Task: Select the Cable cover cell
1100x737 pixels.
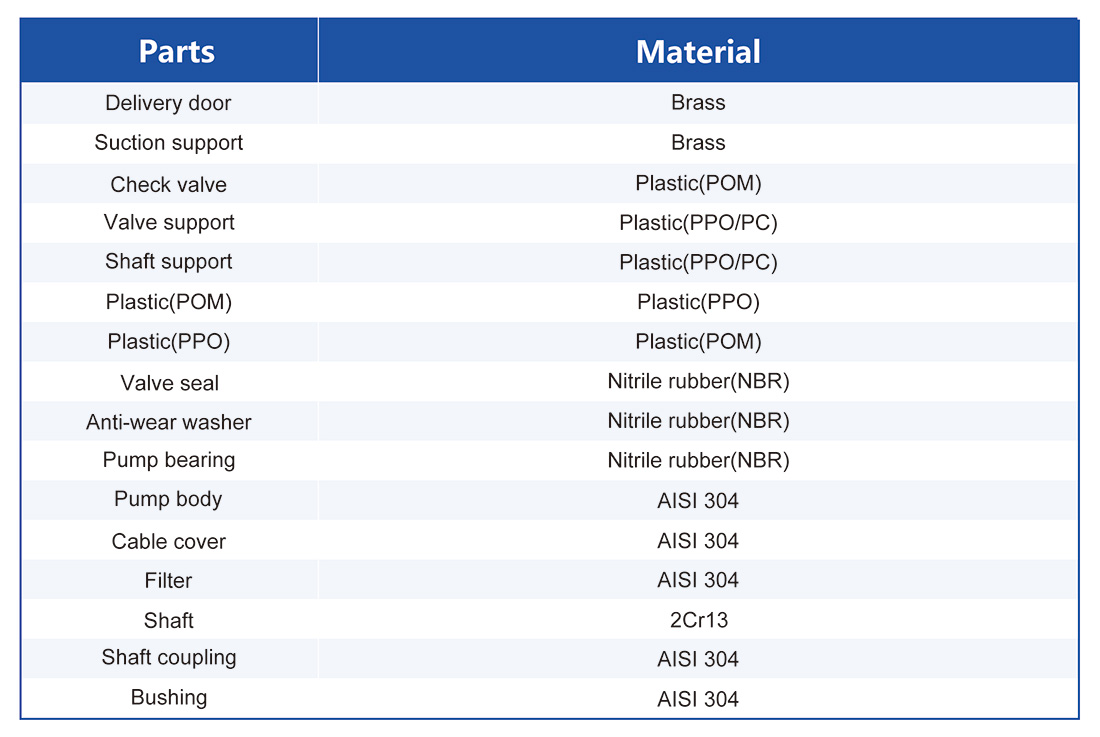Action: (x=168, y=541)
